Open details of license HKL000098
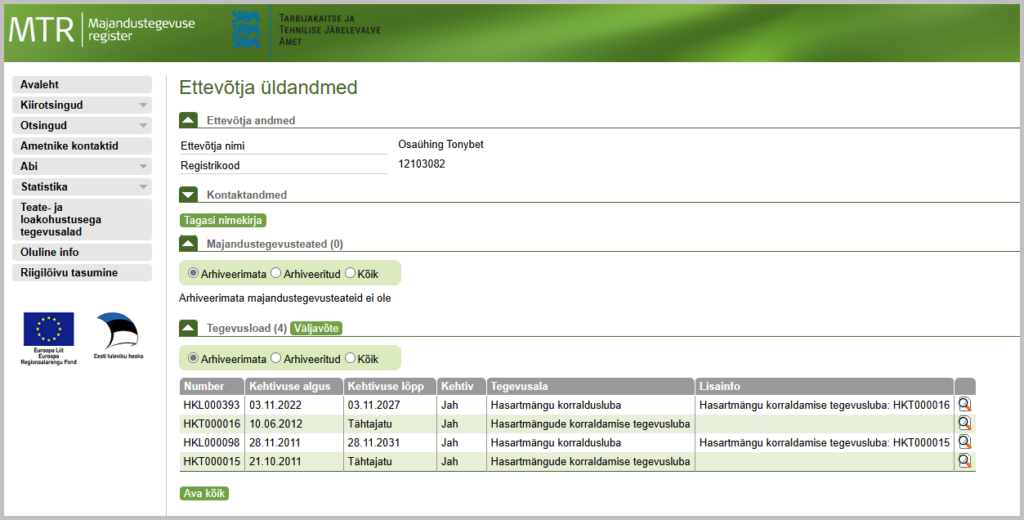Screen dimensions: 1024x520 click(x=965, y=442)
